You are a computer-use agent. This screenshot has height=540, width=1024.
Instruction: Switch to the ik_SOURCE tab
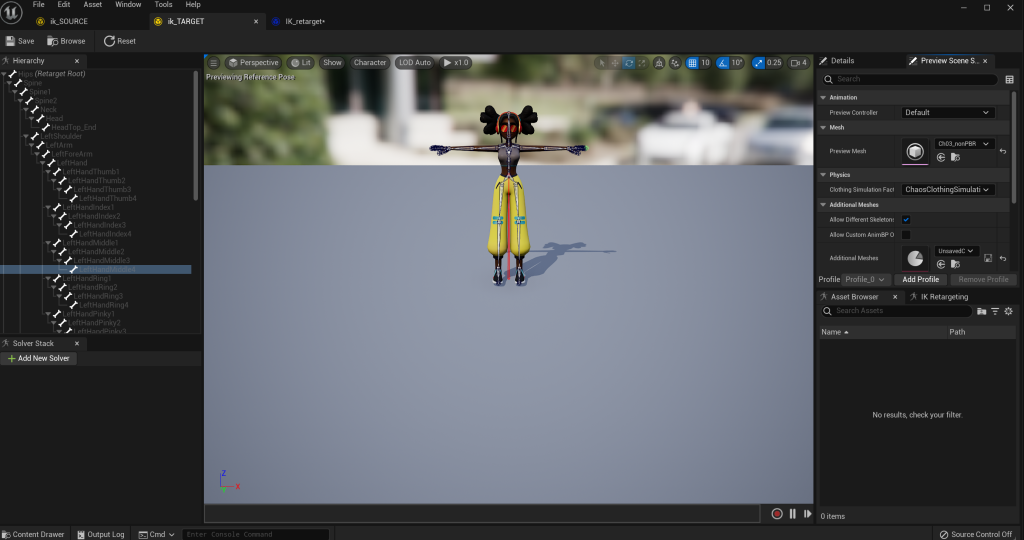[69, 22]
